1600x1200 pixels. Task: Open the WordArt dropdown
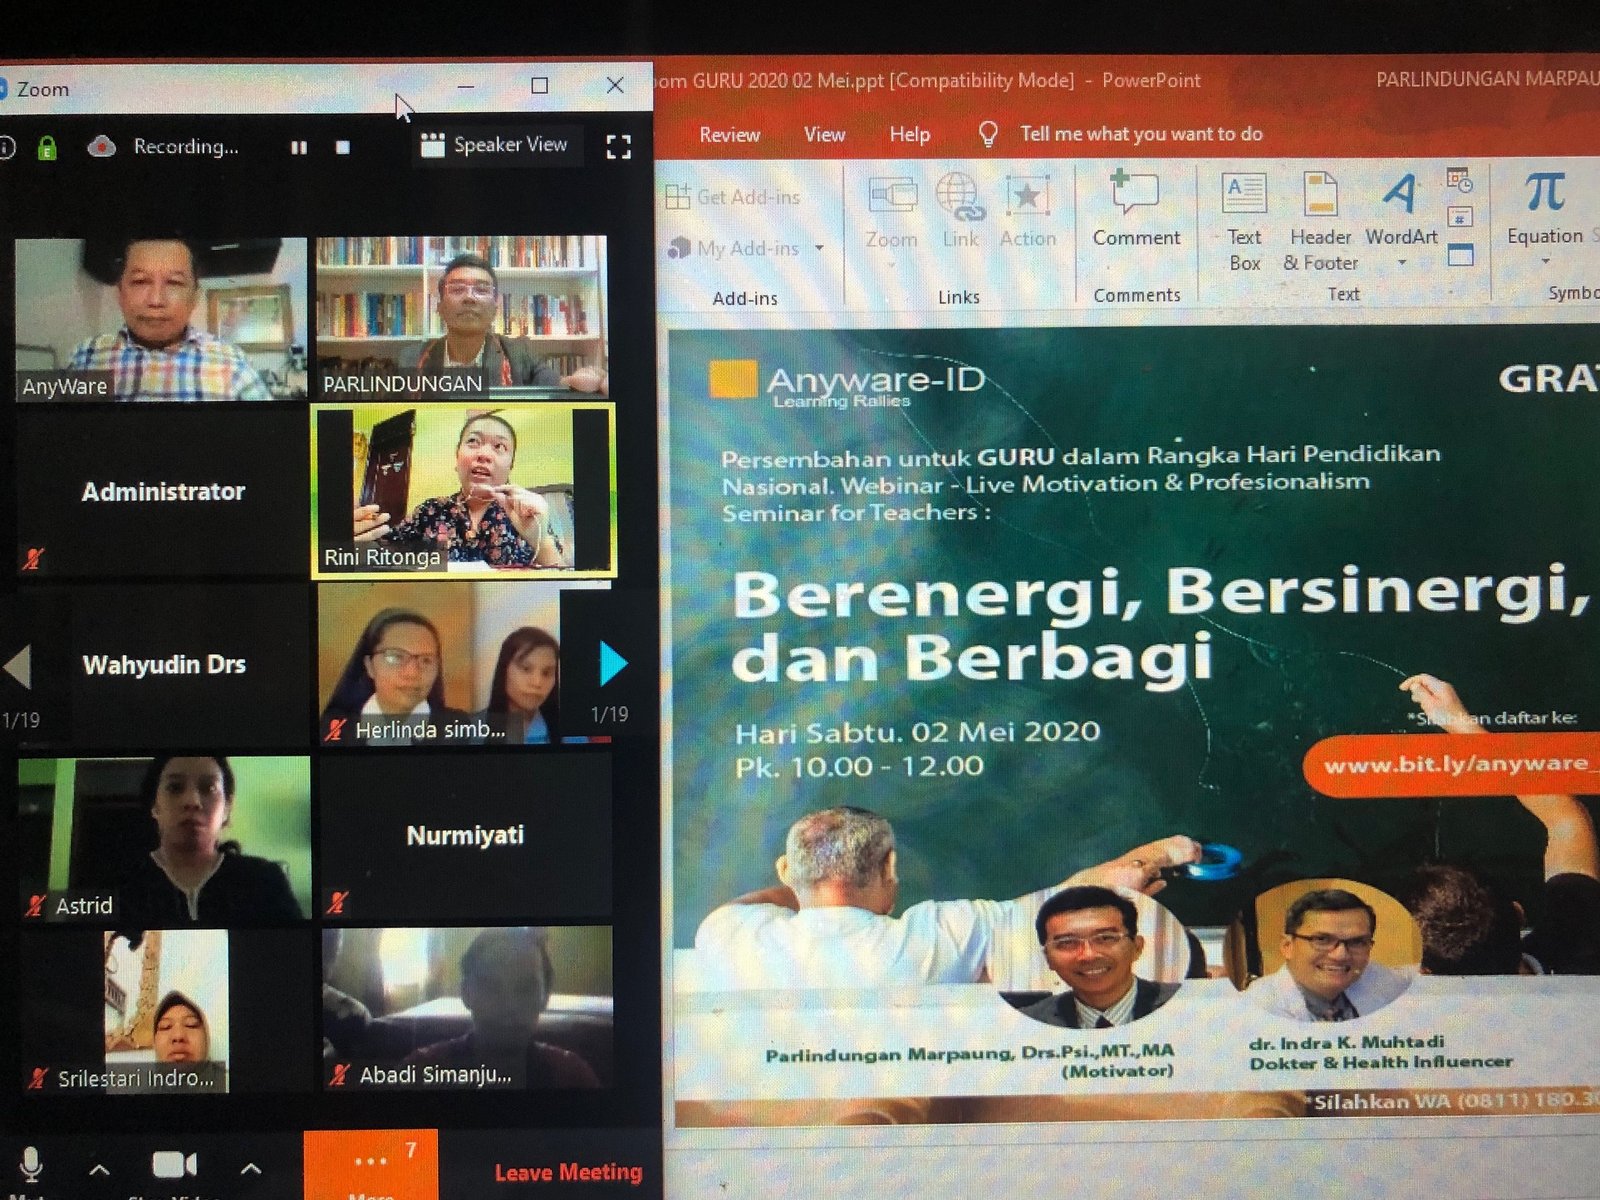point(1401,262)
